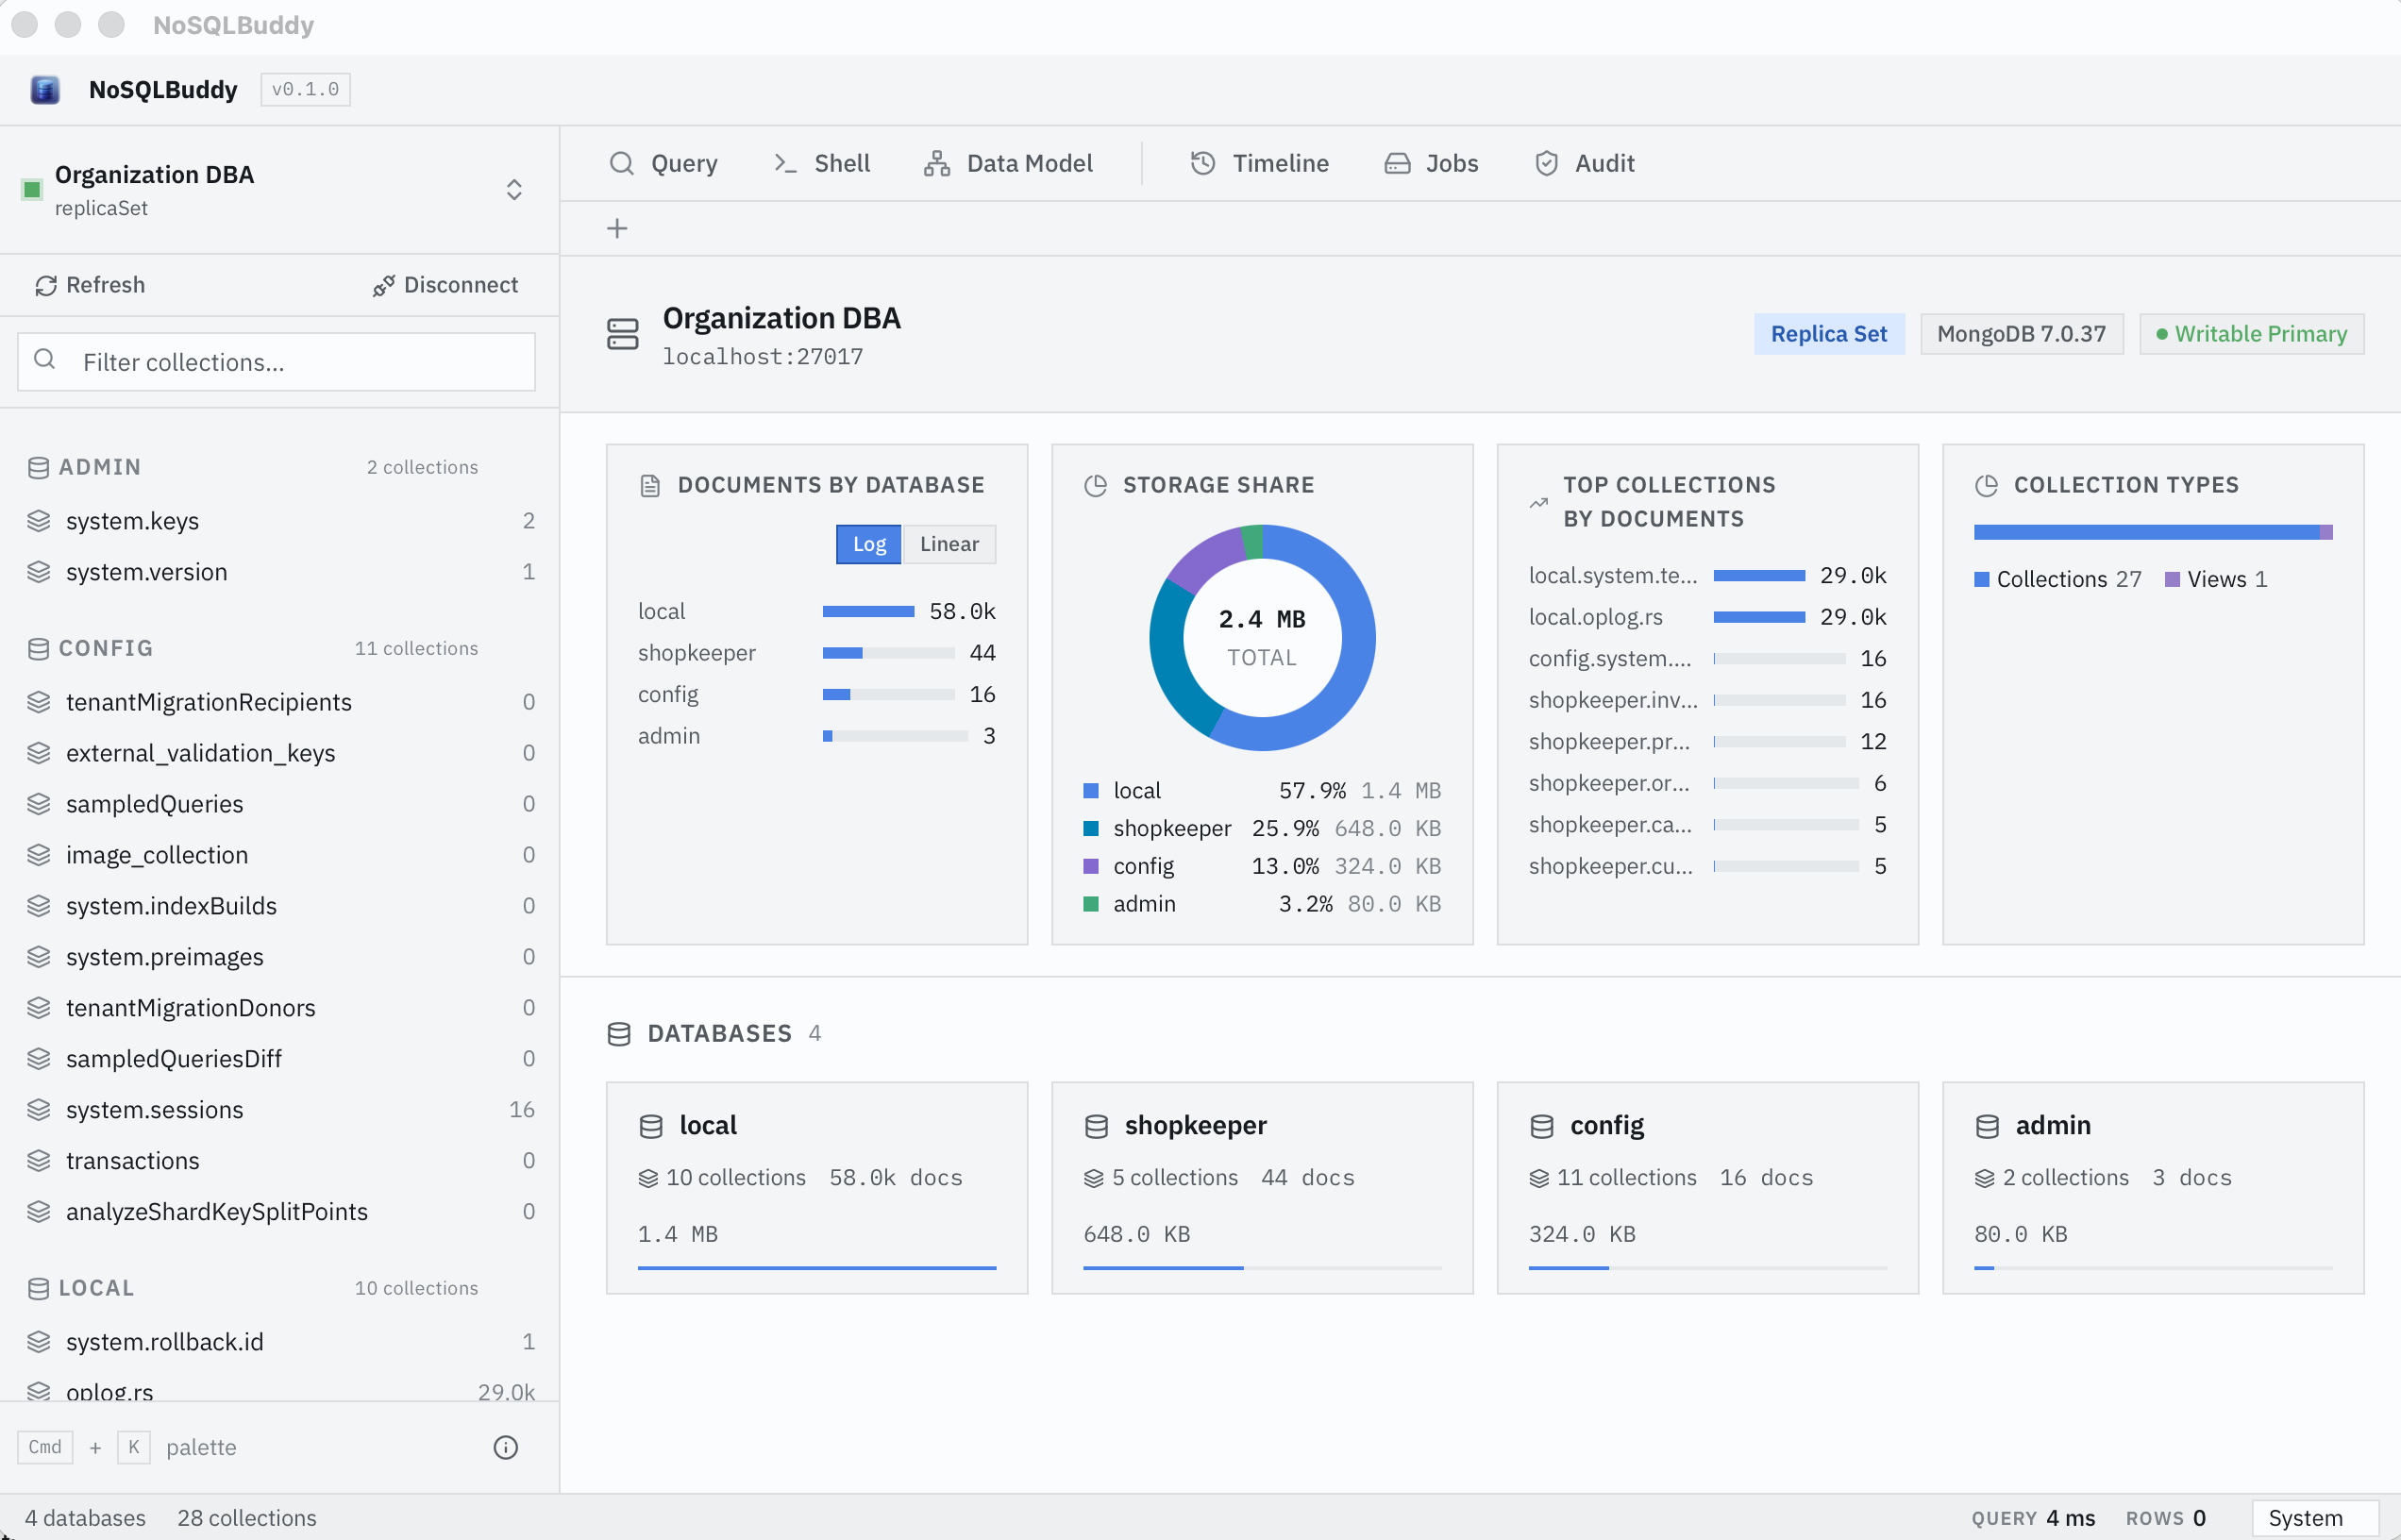The height and width of the screenshot is (1540, 2401).
Task: Switch documents chart to Linear scale
Action: (x=949, y=544)
